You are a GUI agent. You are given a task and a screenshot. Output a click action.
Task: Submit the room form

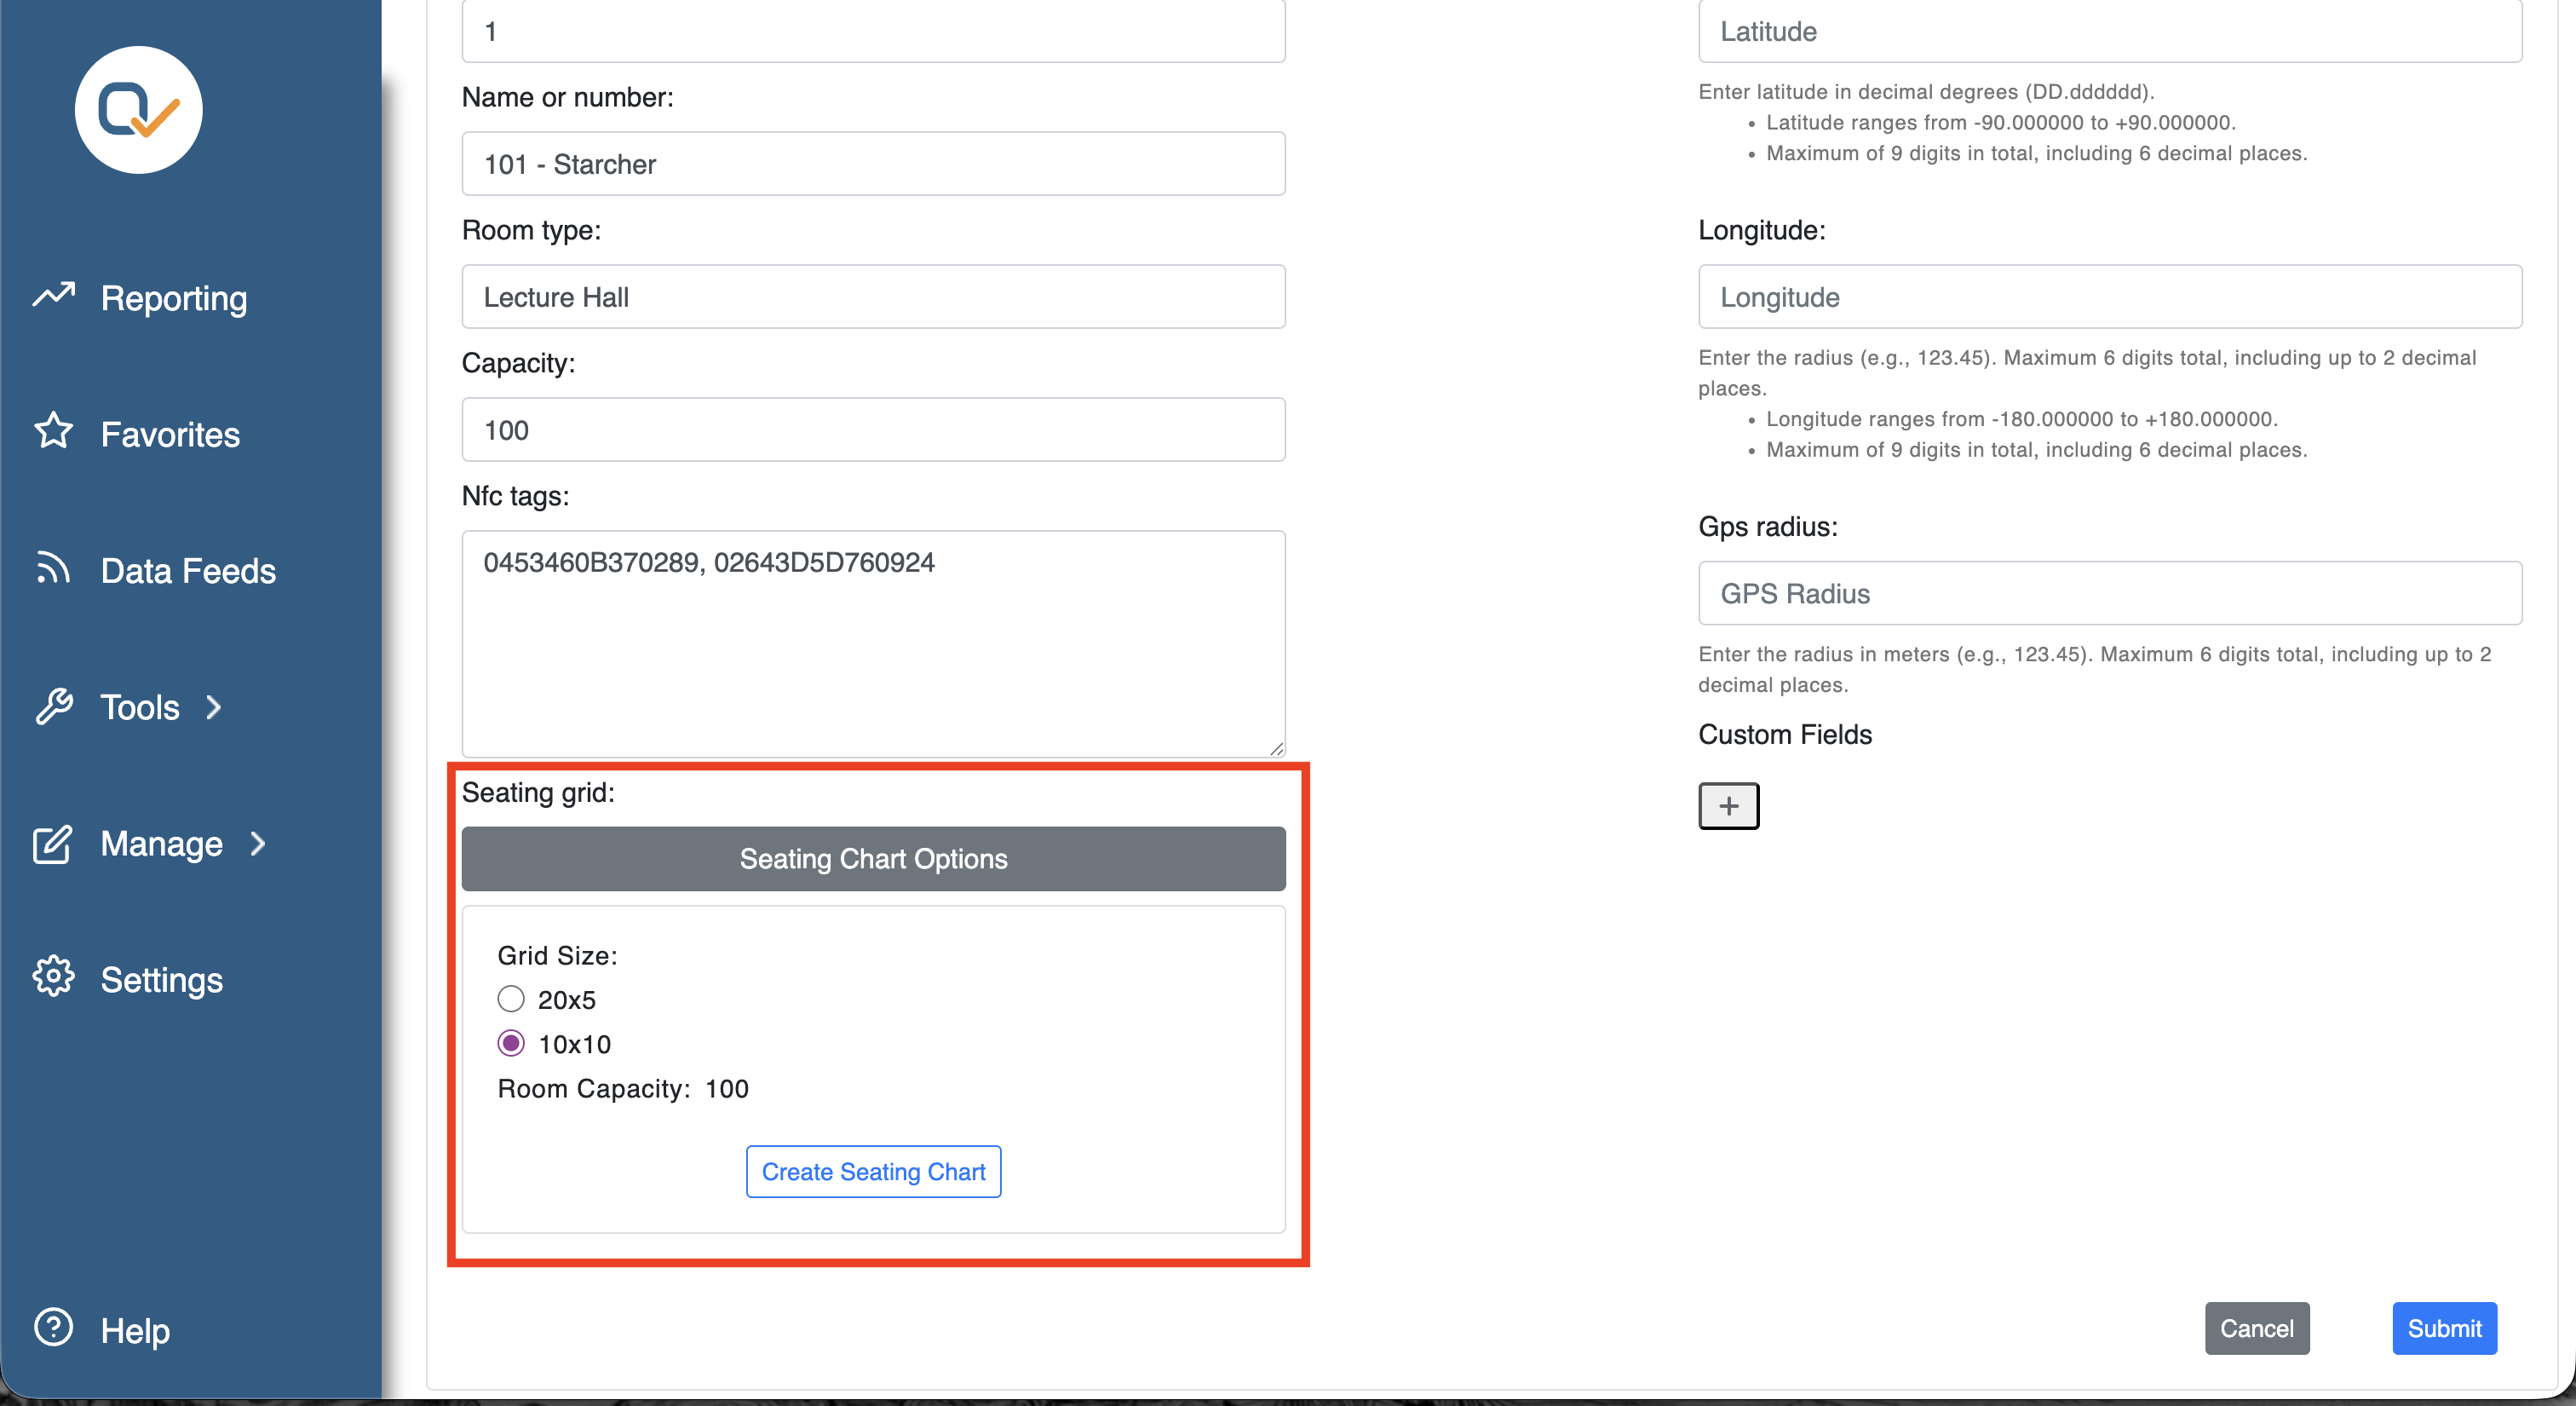tap(2444, 1329)
